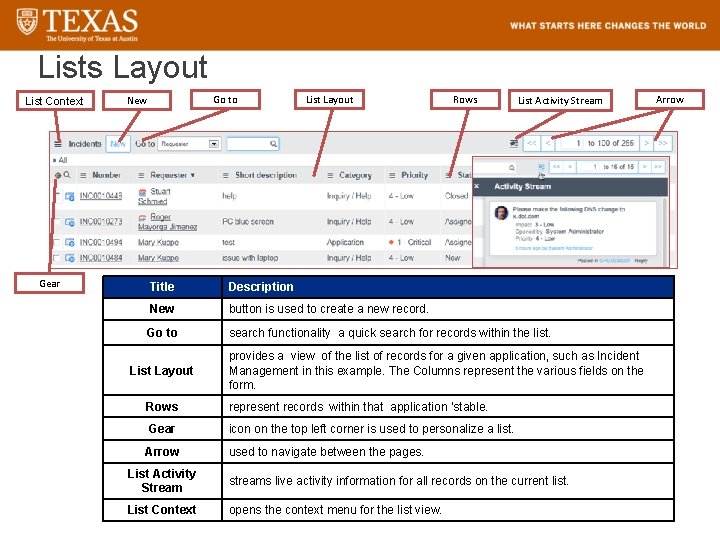The width and height of the screenshot is (720, 540).
Task: Open the Roger Mayorga Jimenez requester link
Action: (x=168, y=222)
